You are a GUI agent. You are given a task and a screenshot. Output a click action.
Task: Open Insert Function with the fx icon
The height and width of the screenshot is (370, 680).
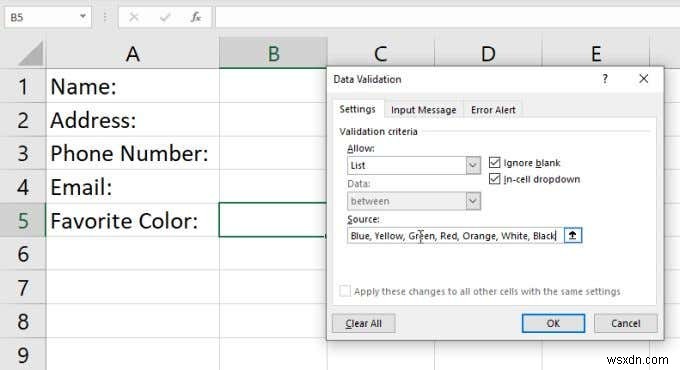pos(196,17)
